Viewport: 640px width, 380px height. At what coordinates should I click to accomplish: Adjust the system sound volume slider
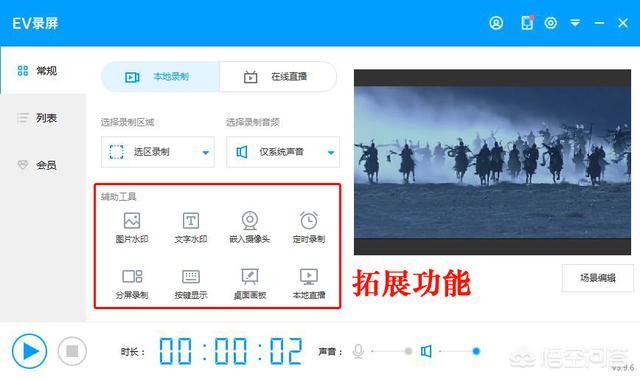click(x=459, y=351)
